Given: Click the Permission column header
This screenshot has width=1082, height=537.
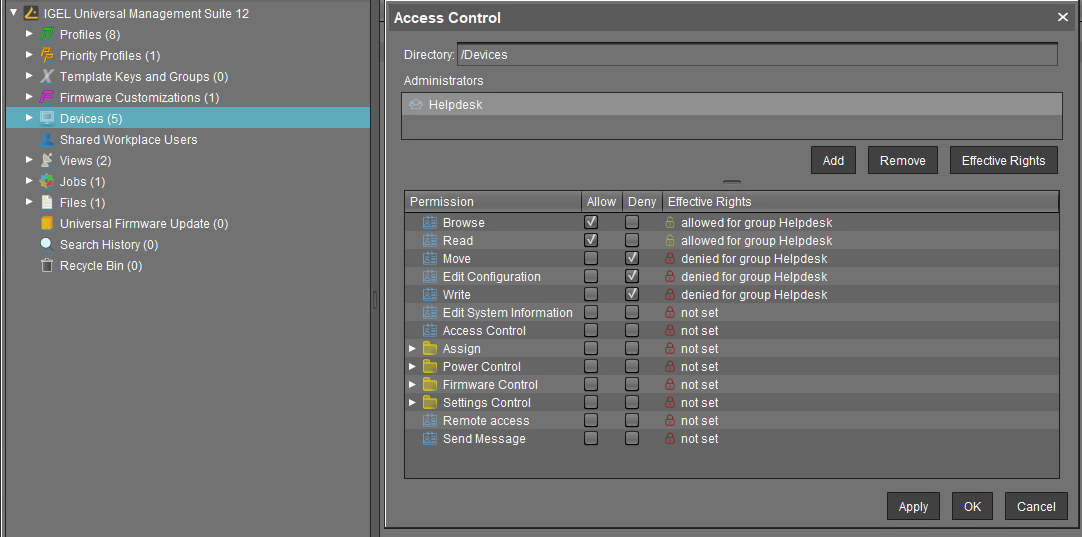Looking at the screenshot, I should click(492, 202).
